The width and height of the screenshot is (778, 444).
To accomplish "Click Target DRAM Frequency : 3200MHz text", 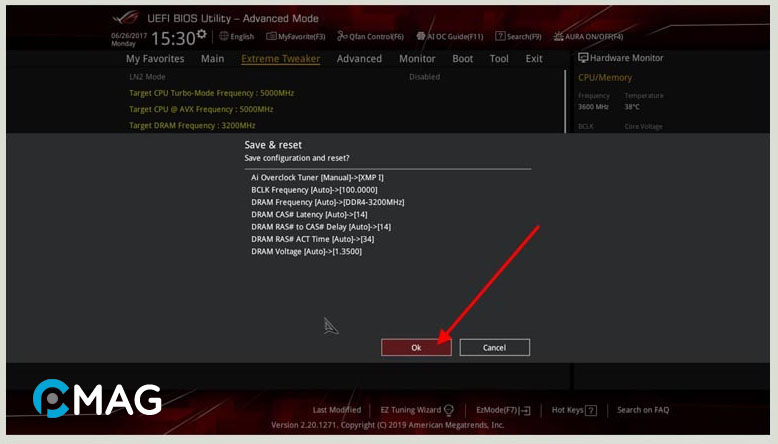I will tap(192, 126).
